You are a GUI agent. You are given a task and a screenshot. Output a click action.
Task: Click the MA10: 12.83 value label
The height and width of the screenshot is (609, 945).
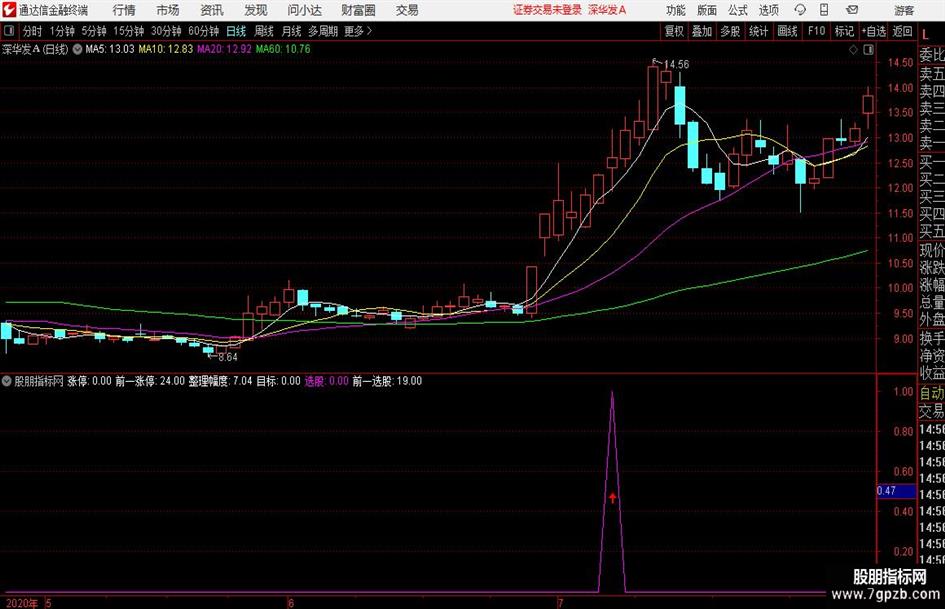(166, 49)
